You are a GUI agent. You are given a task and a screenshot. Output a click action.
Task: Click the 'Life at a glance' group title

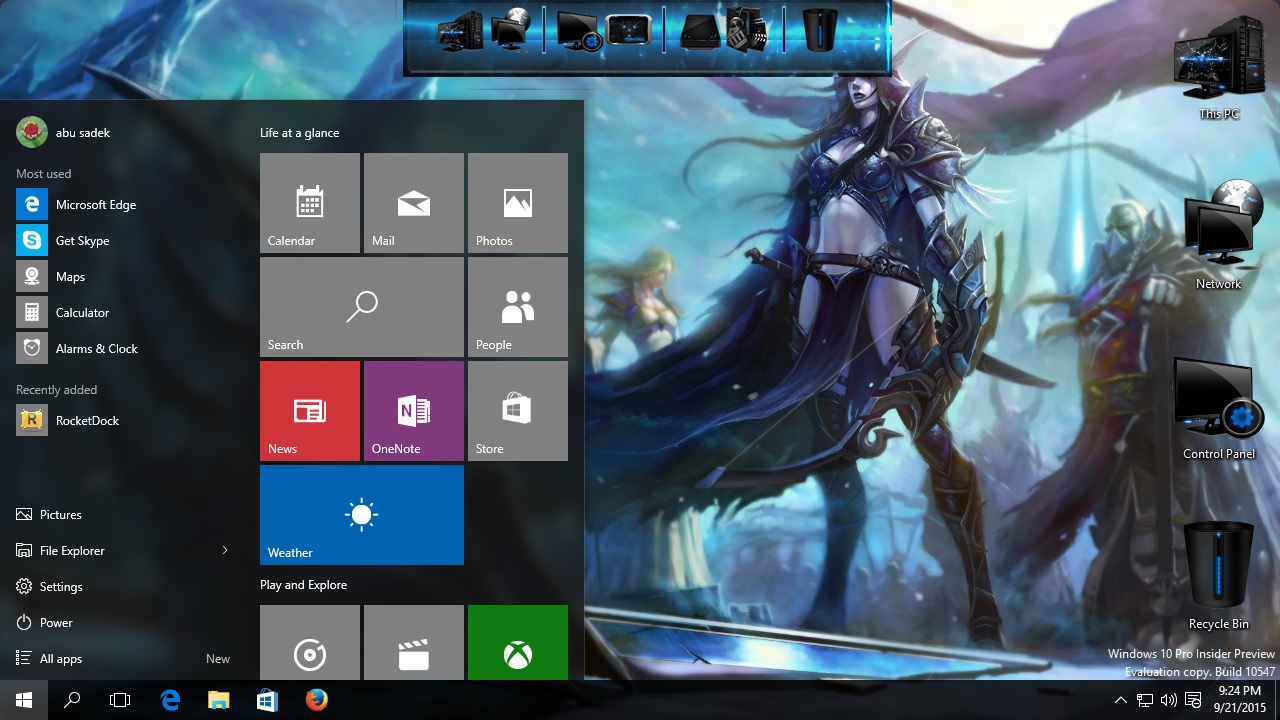coord(300,133)
